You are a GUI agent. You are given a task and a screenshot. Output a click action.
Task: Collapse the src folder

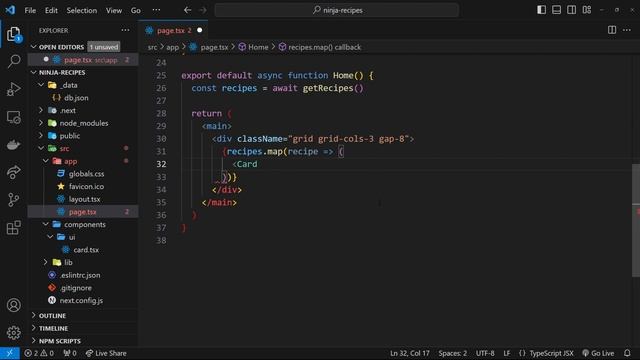click(x=41, y=148)
